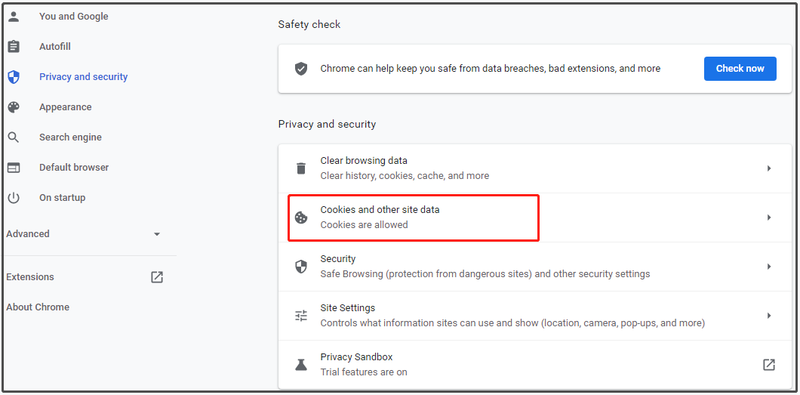Open Security settings via its right arrow
This screenshot has height=395, width=800.
click(x=769, y=267)
